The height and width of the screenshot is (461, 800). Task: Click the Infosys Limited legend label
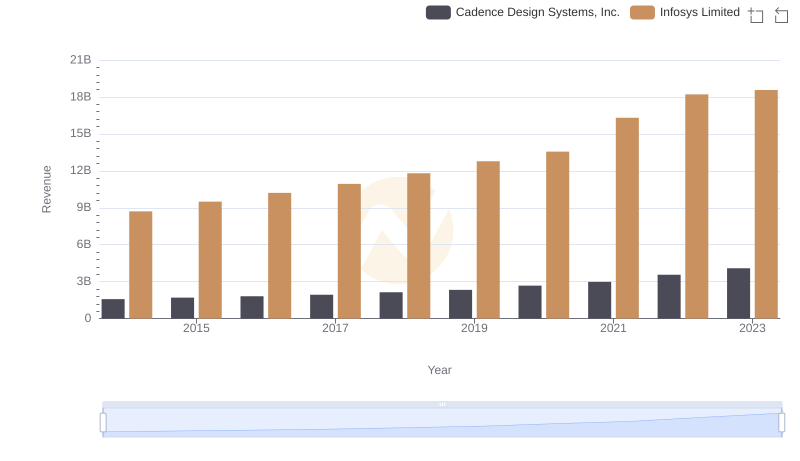tap(699, 12)
